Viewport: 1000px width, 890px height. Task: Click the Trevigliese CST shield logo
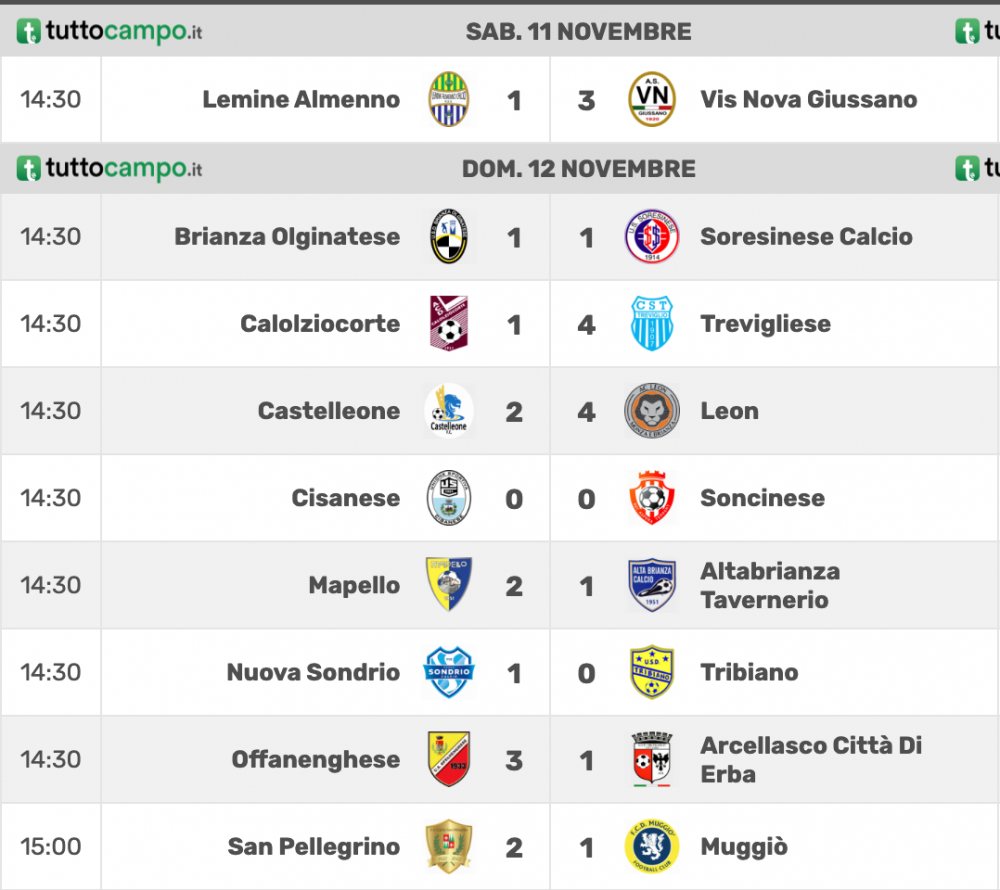tap(651, 323)
